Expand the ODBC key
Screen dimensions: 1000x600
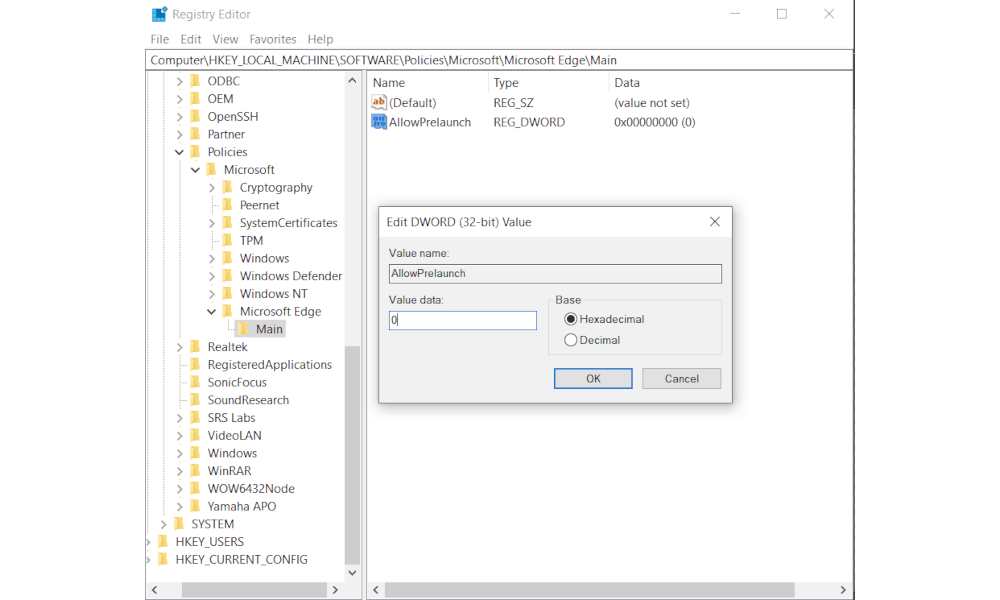[179, 81]
